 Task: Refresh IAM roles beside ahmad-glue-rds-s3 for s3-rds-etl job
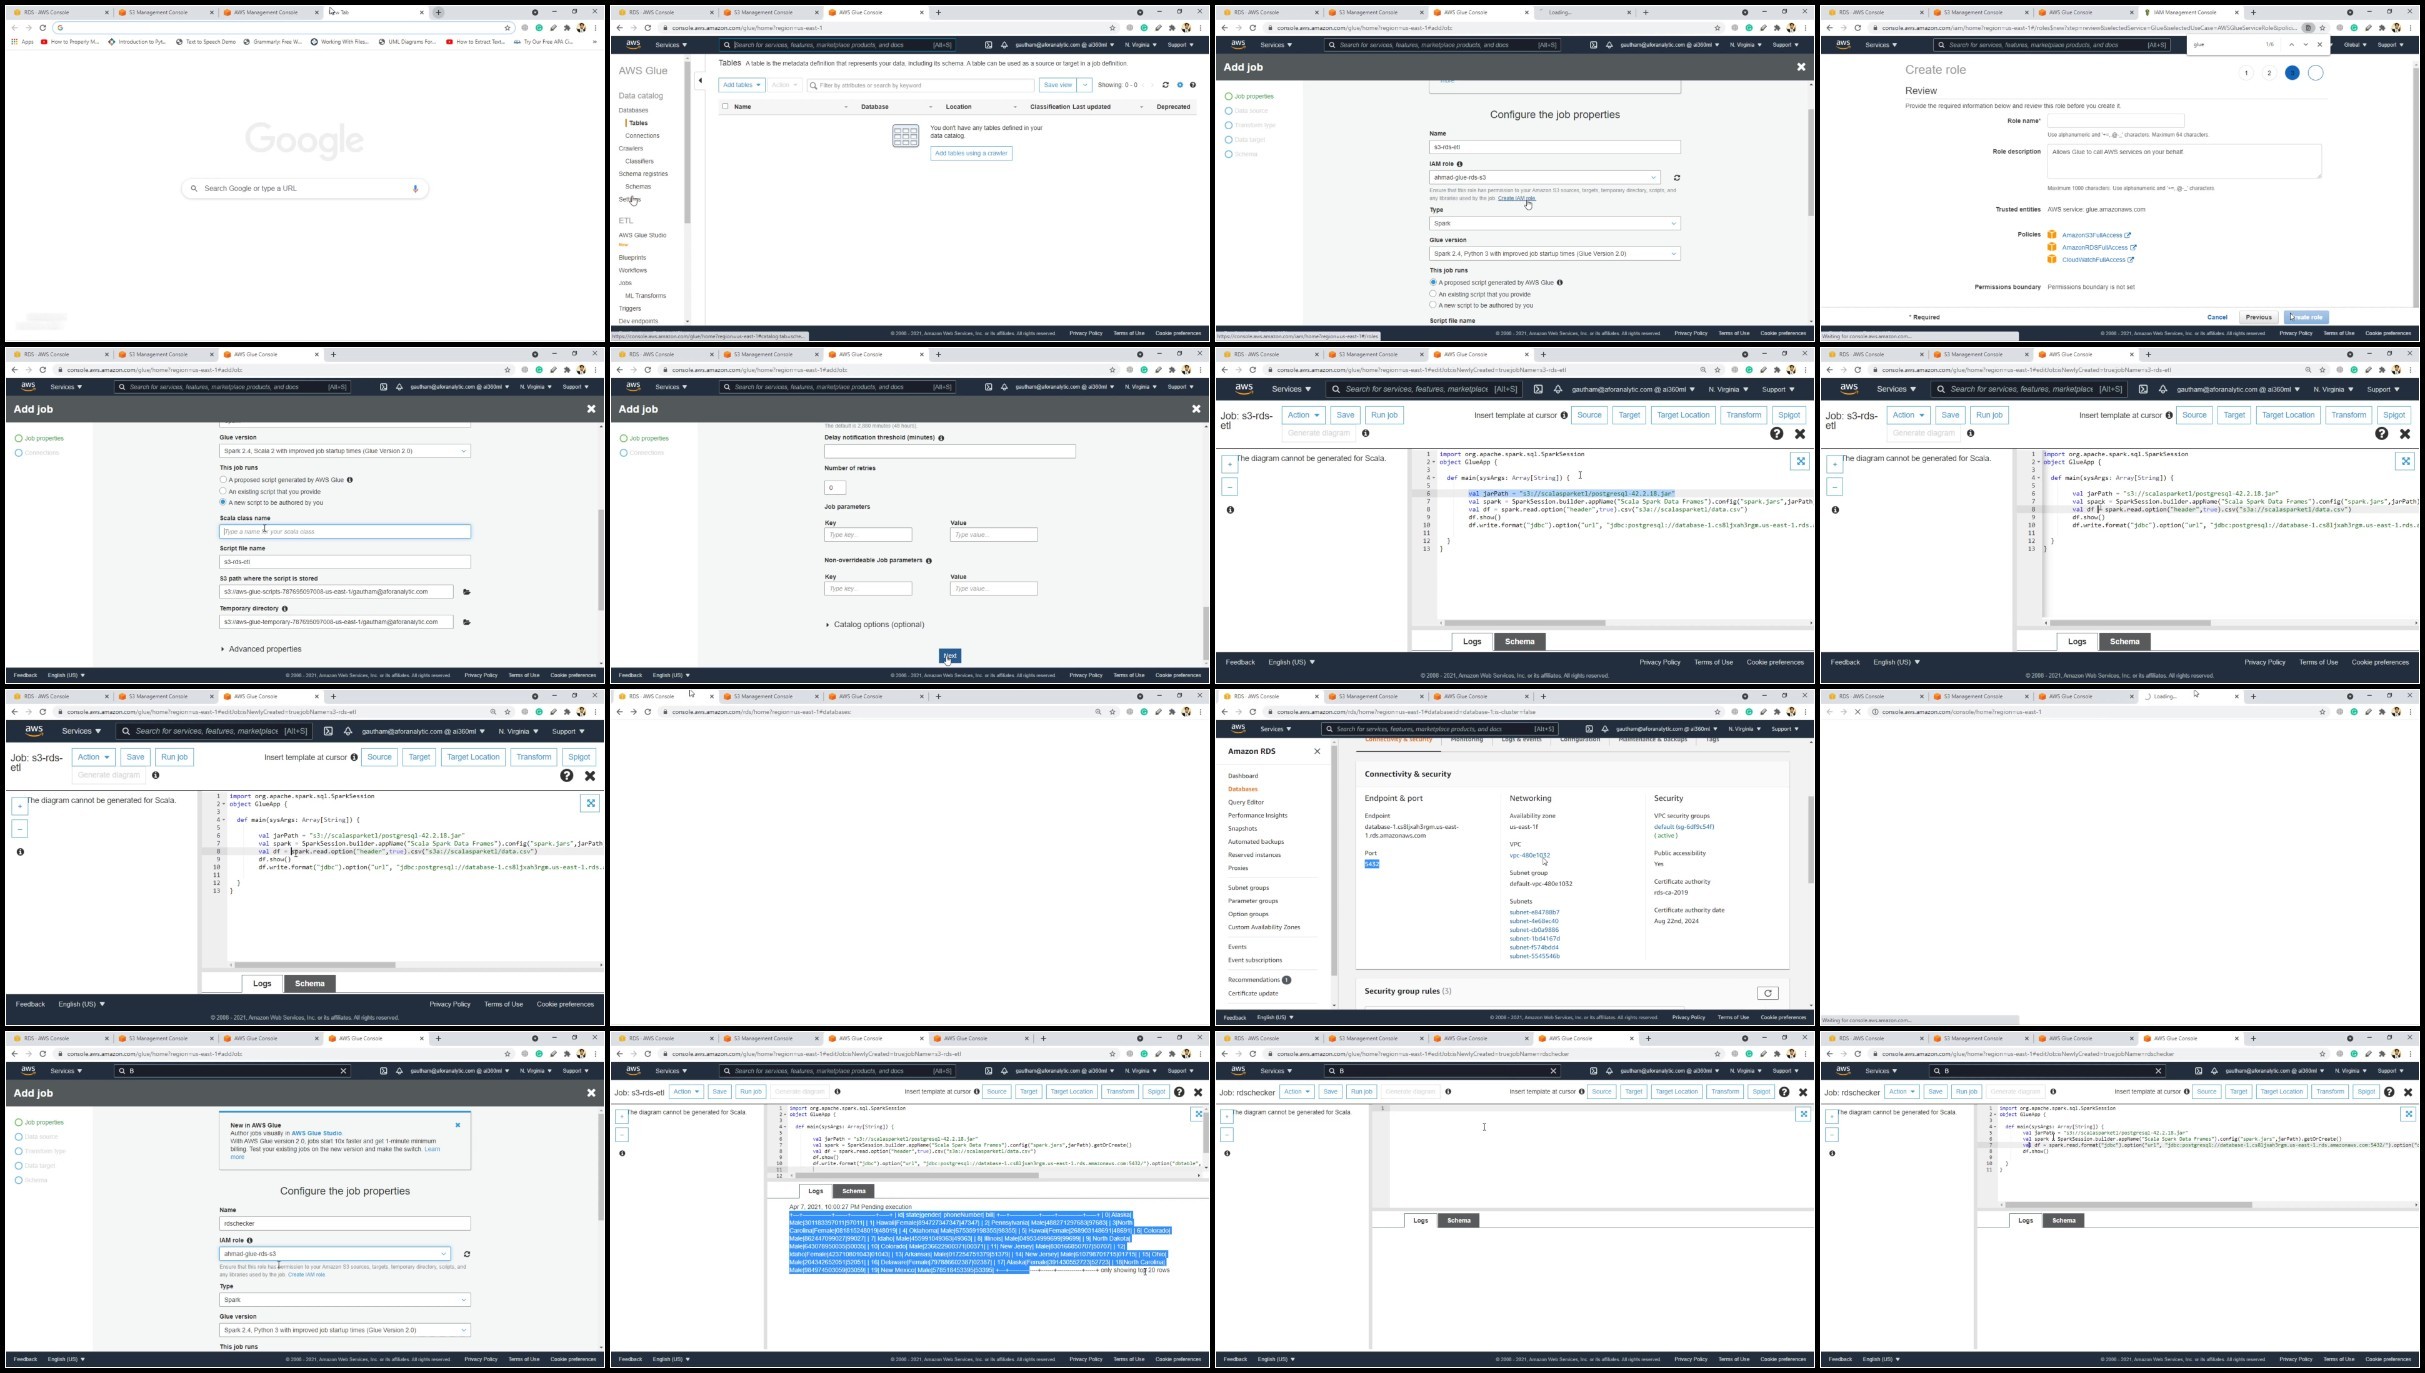click(x=1677, y=178)
